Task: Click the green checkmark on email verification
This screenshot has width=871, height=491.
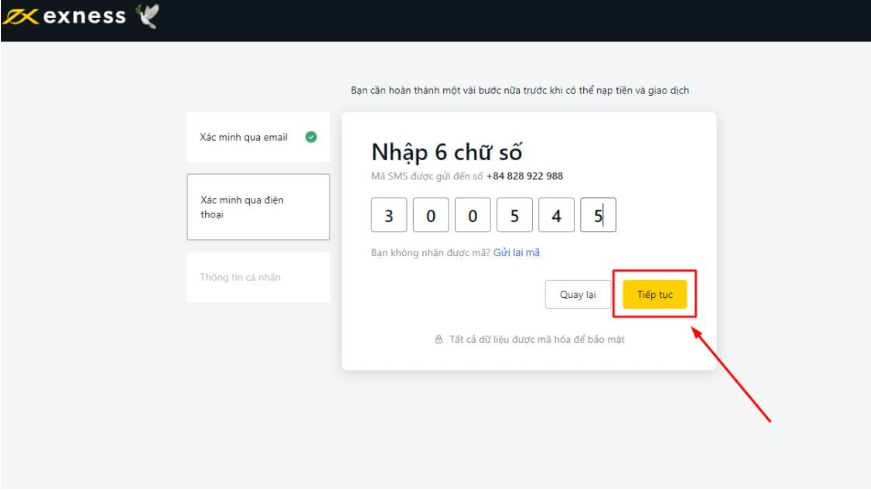Action: 311,137
